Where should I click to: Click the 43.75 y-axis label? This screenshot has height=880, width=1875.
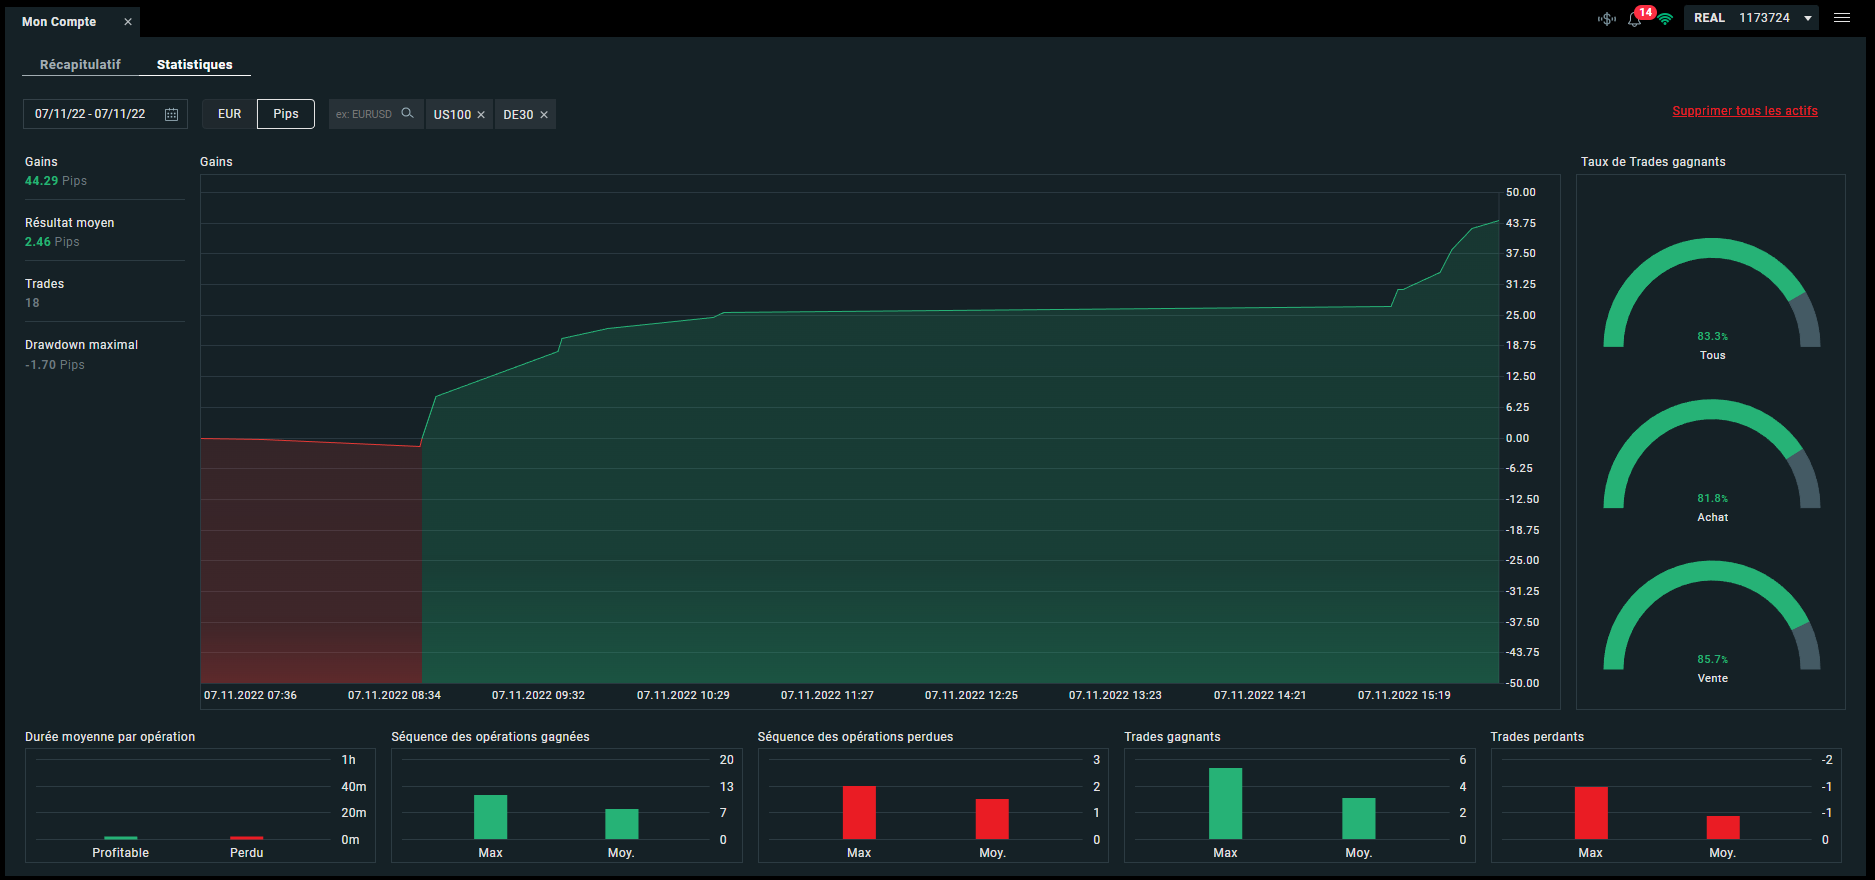[1521, 223]
